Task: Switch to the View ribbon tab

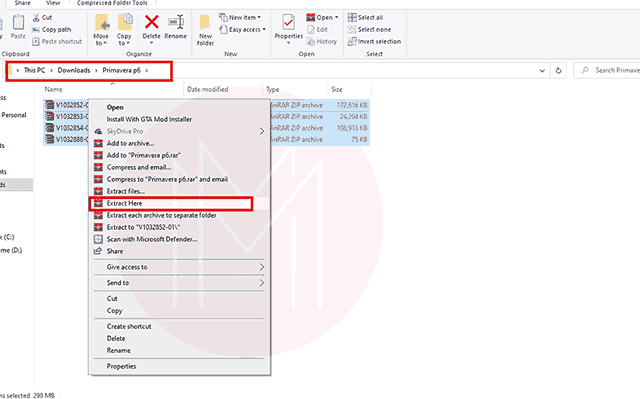Action: [53, 3]
